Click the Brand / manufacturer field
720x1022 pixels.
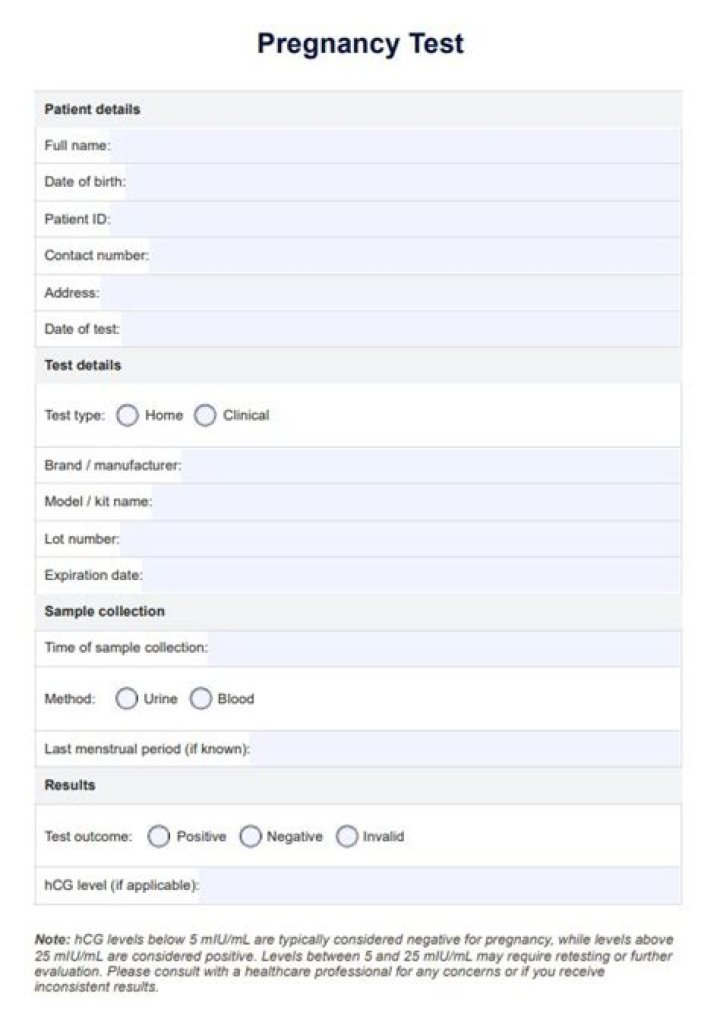(431, 465)
